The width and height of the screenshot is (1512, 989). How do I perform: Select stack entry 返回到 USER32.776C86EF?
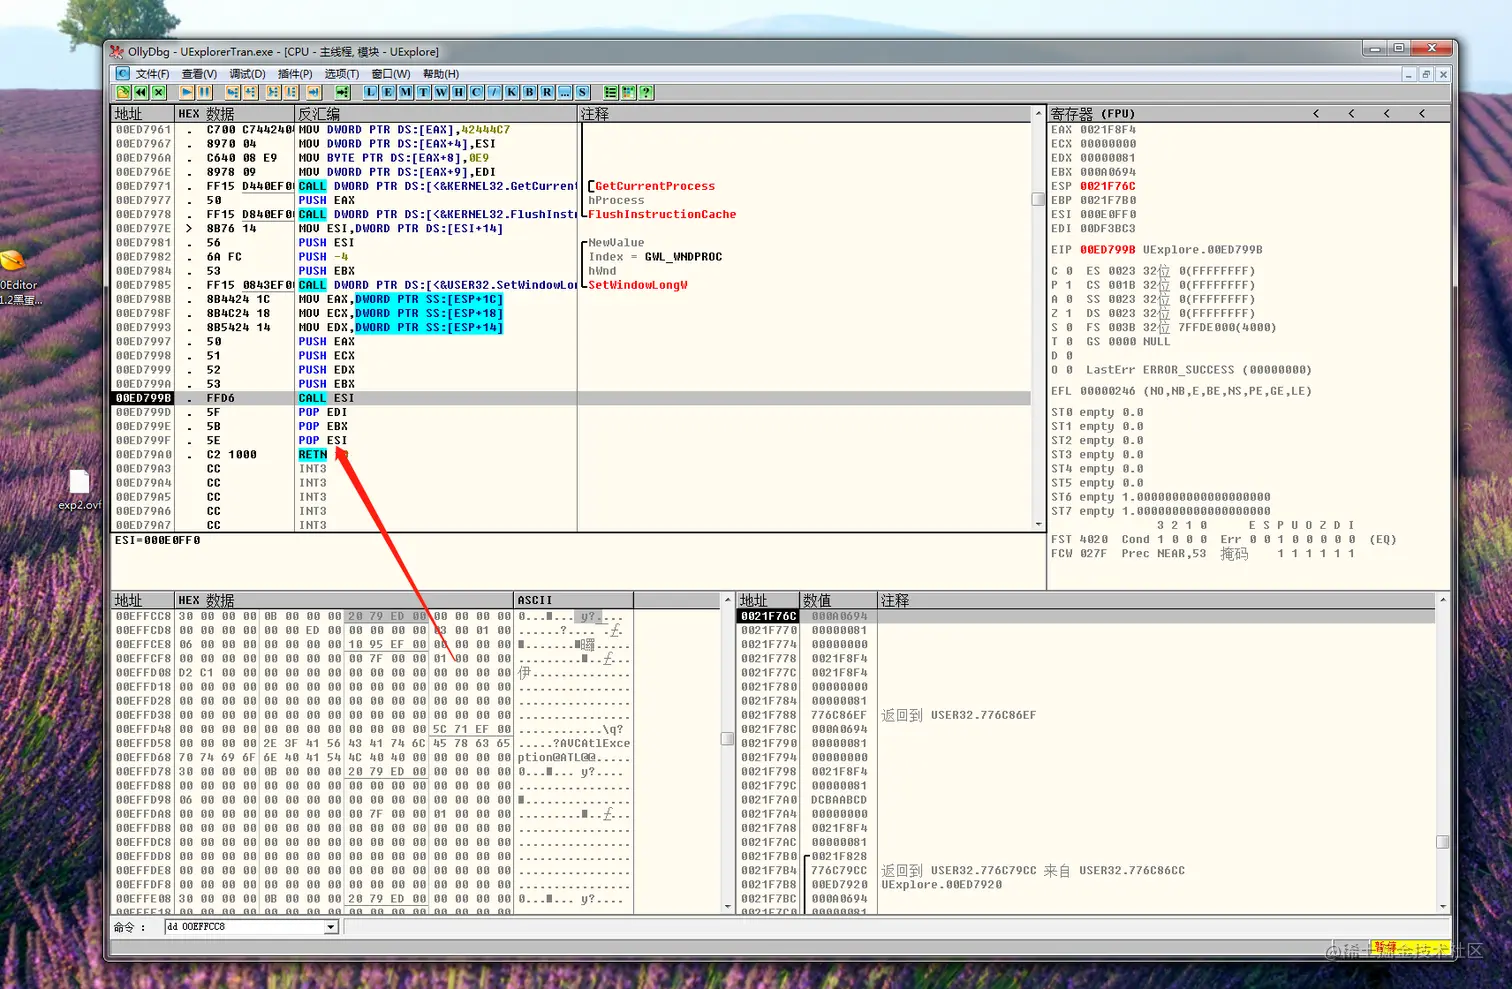point(958,715)
